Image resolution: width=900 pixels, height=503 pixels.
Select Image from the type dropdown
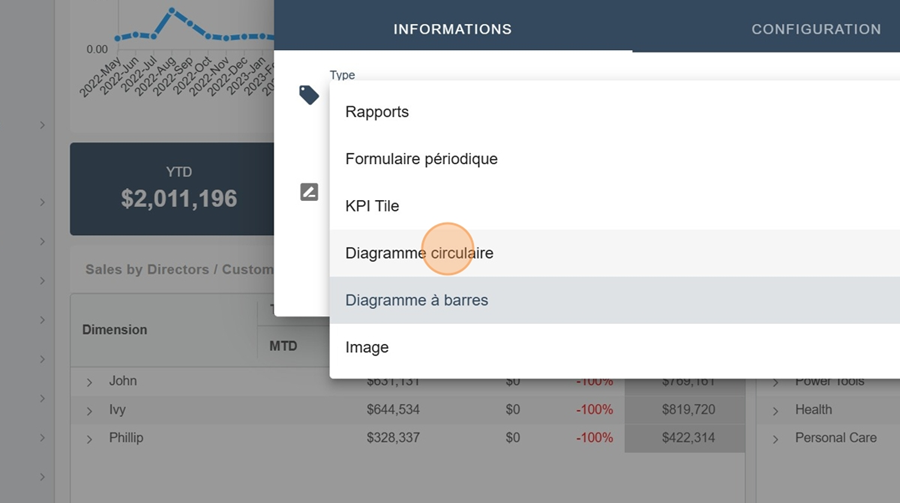coord(366,347)
